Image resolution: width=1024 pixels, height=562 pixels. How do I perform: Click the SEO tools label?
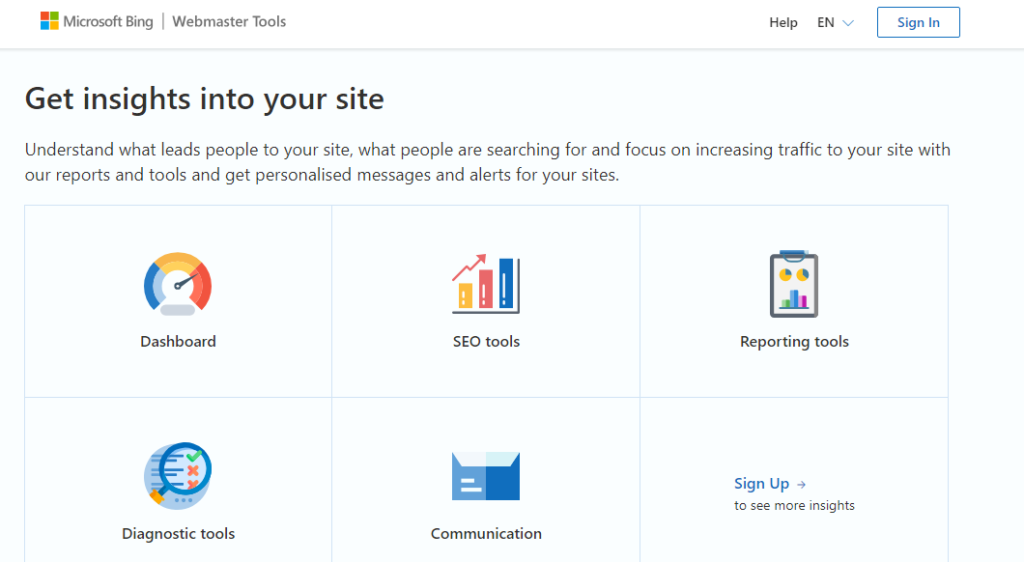pyautogui.click(x=486, y=341)
